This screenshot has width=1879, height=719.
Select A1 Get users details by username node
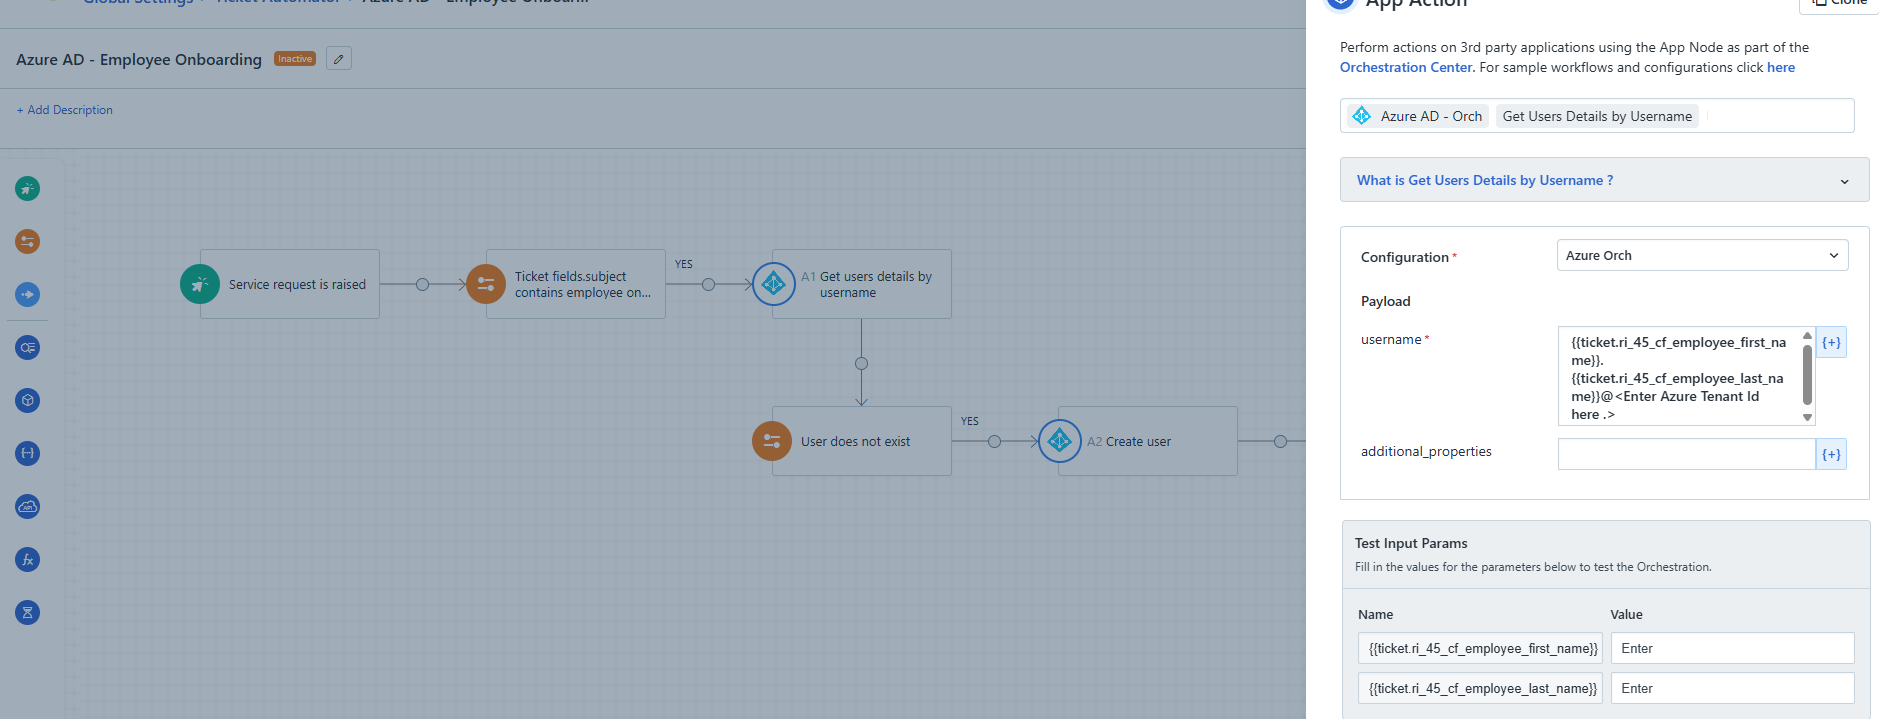(x=862, y=284)
